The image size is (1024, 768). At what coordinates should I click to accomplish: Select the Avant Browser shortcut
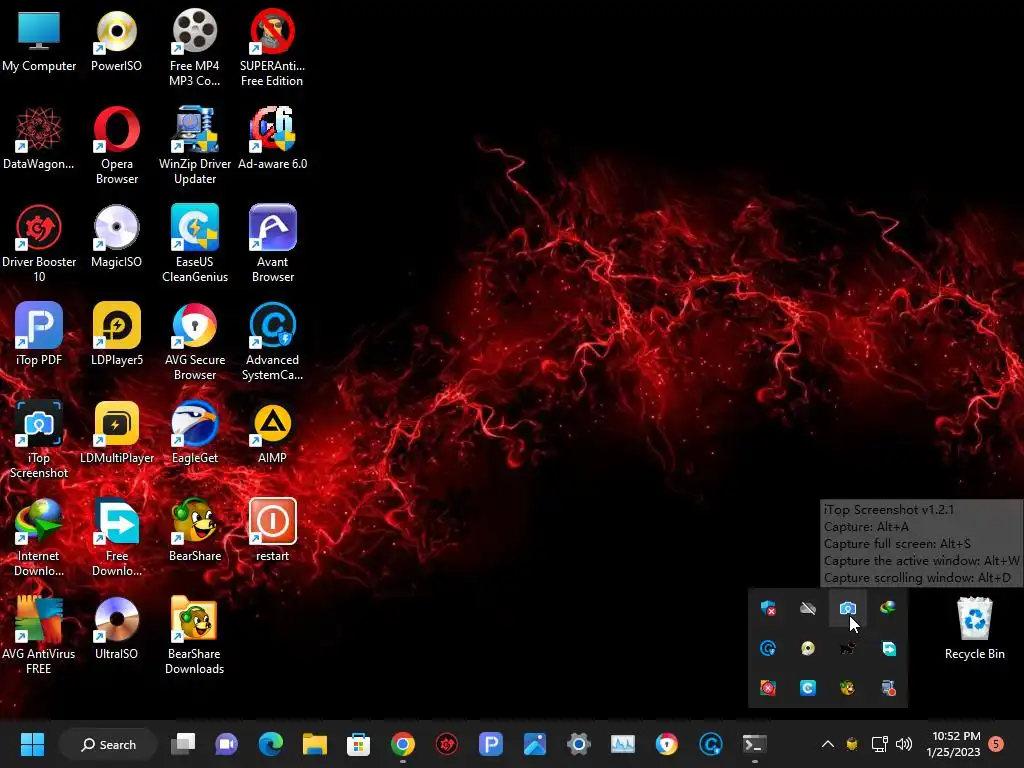(x=272, y=245)
